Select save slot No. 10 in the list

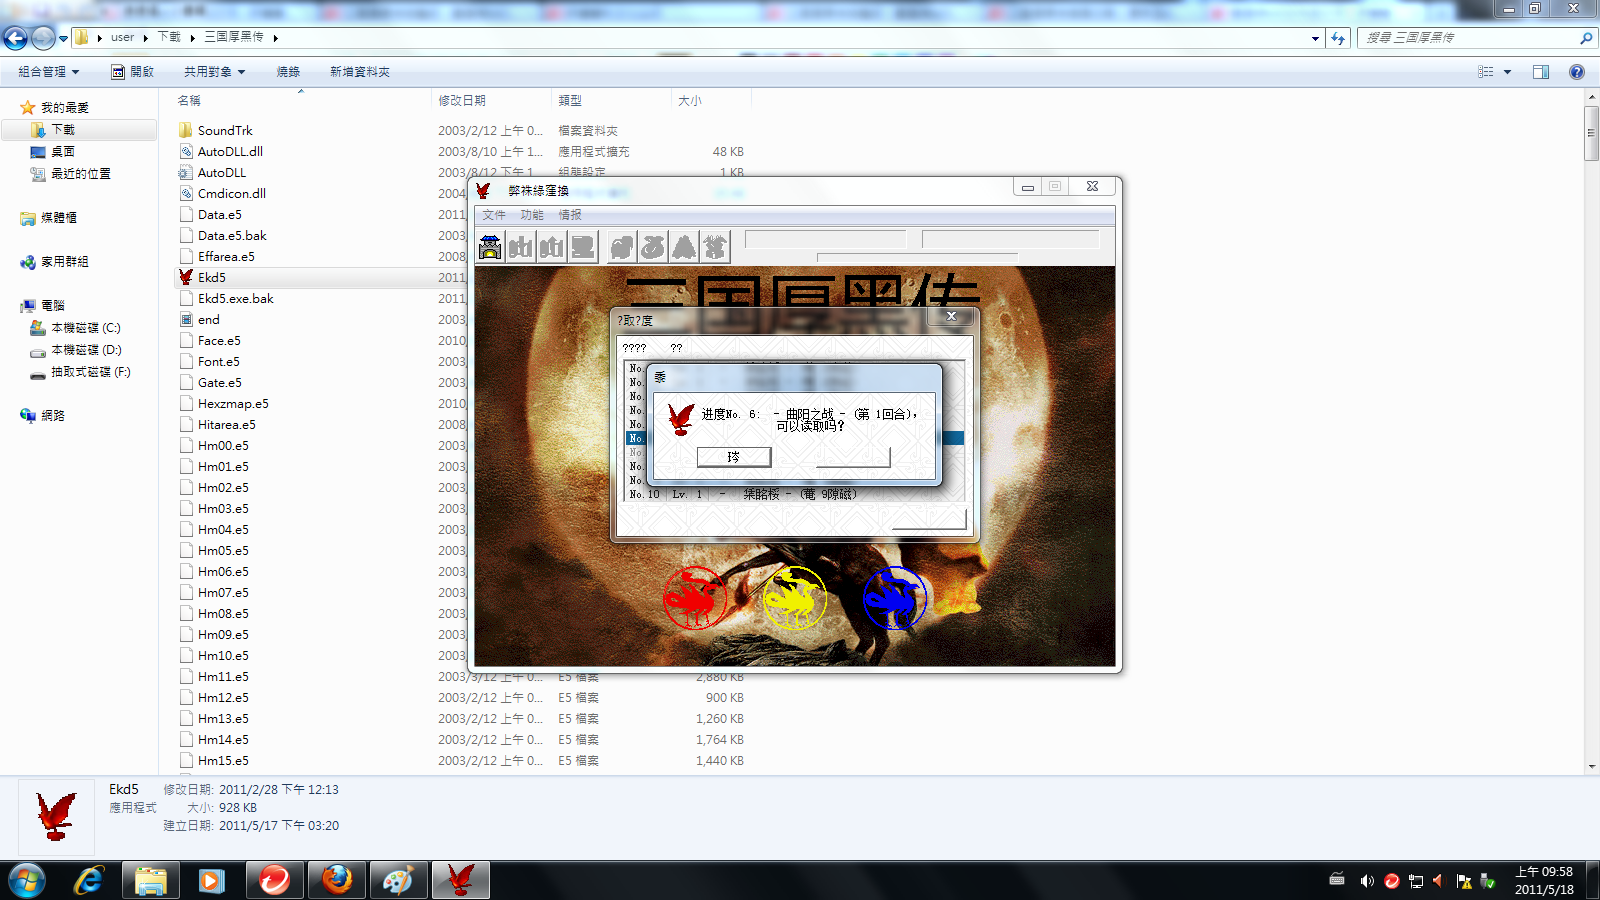794,494
